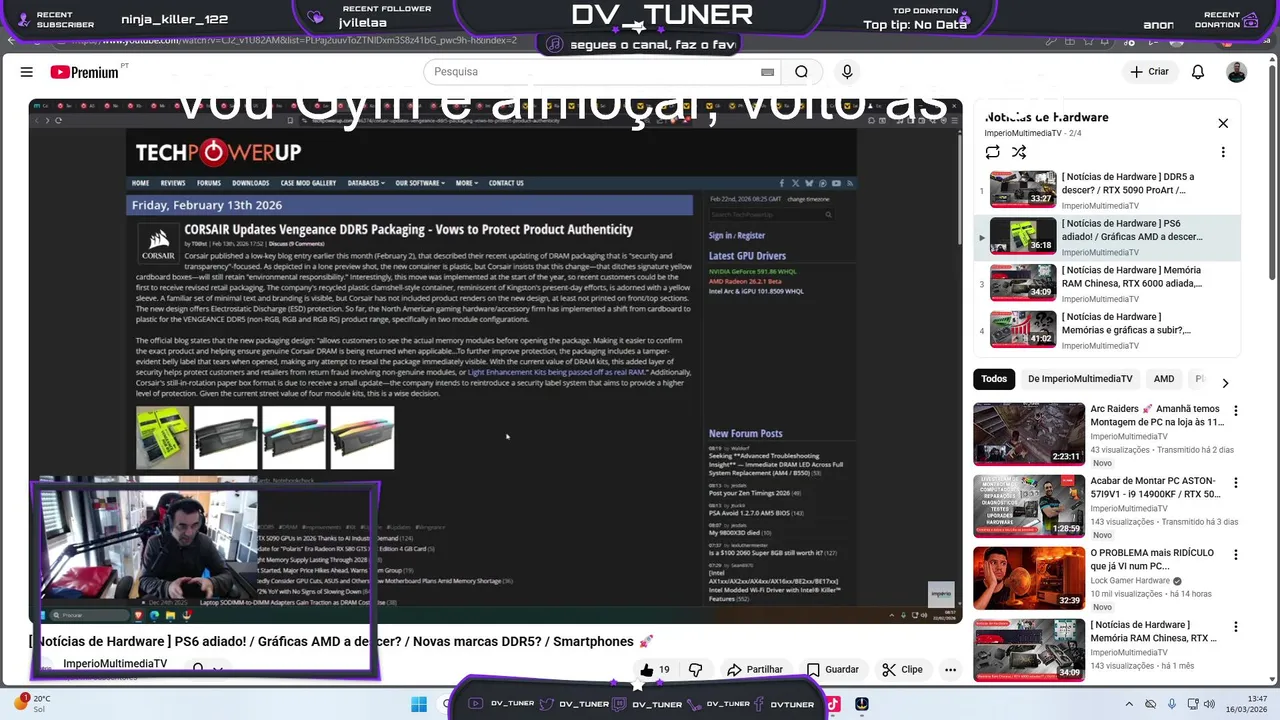Open the notifications bell

1198,72
